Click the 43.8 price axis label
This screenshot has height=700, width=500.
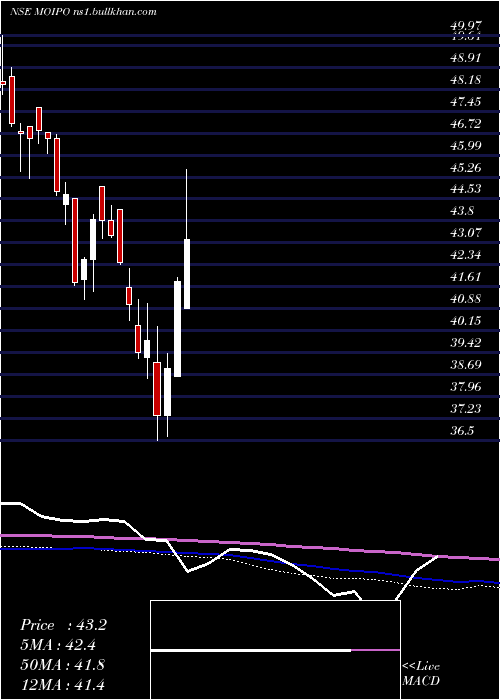click(462, 211)
